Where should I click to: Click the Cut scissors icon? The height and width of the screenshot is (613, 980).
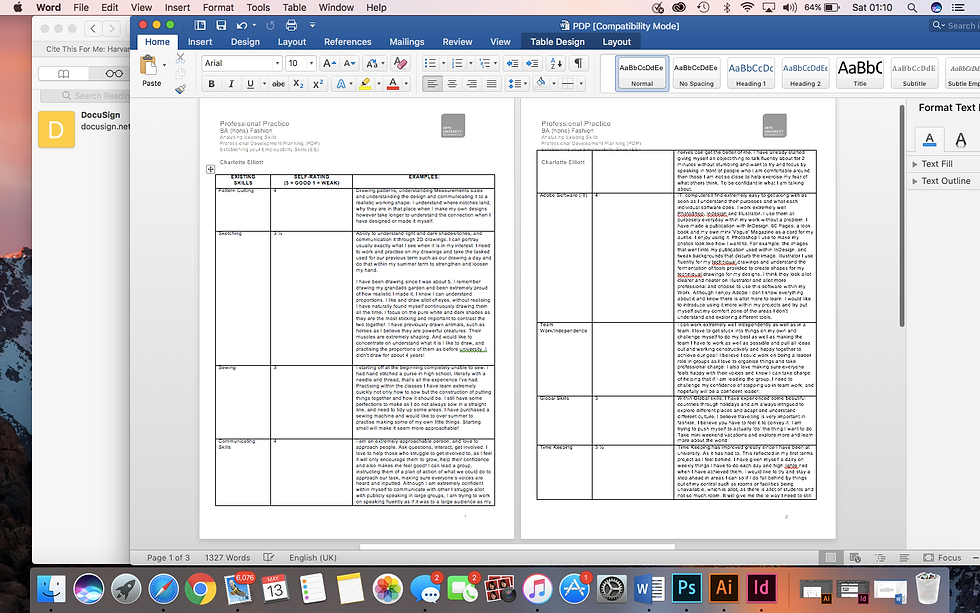pos(180,58)
